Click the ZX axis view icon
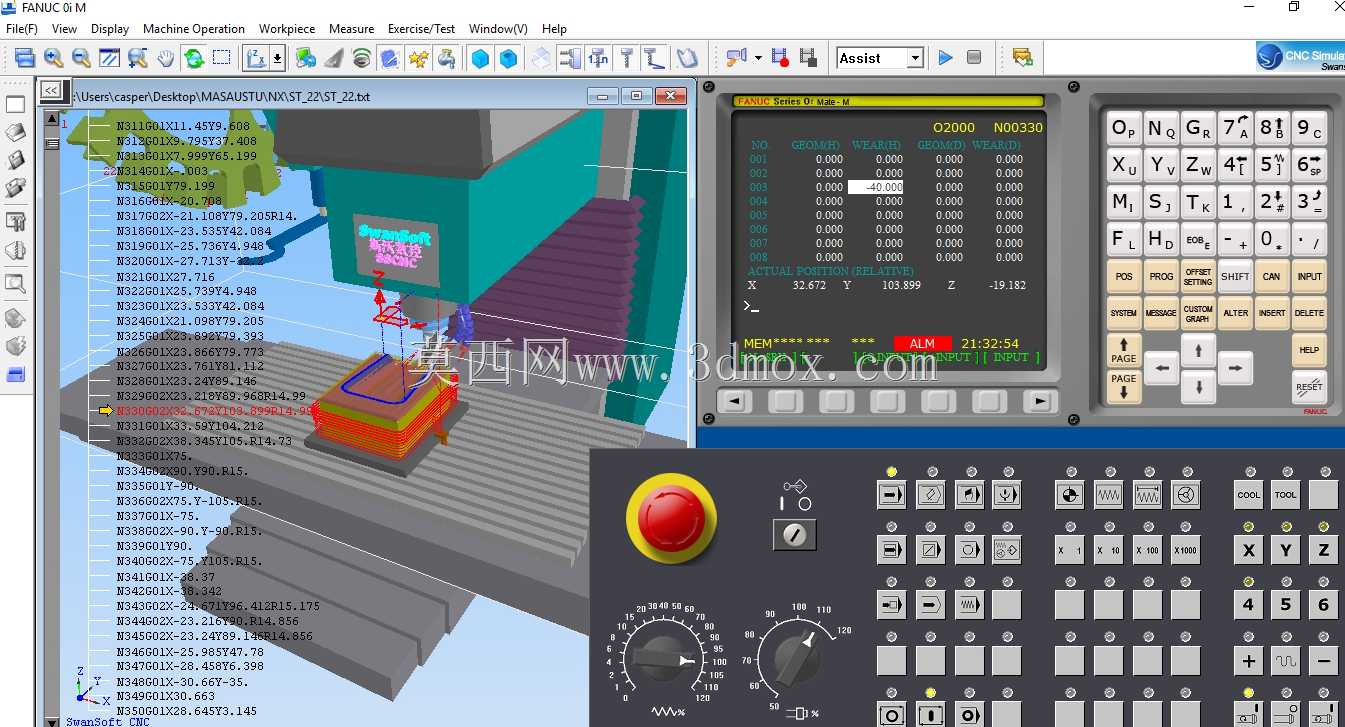The width and height of the screenshot is (1345, 727). pyautogui.click(x=256, y=58)
